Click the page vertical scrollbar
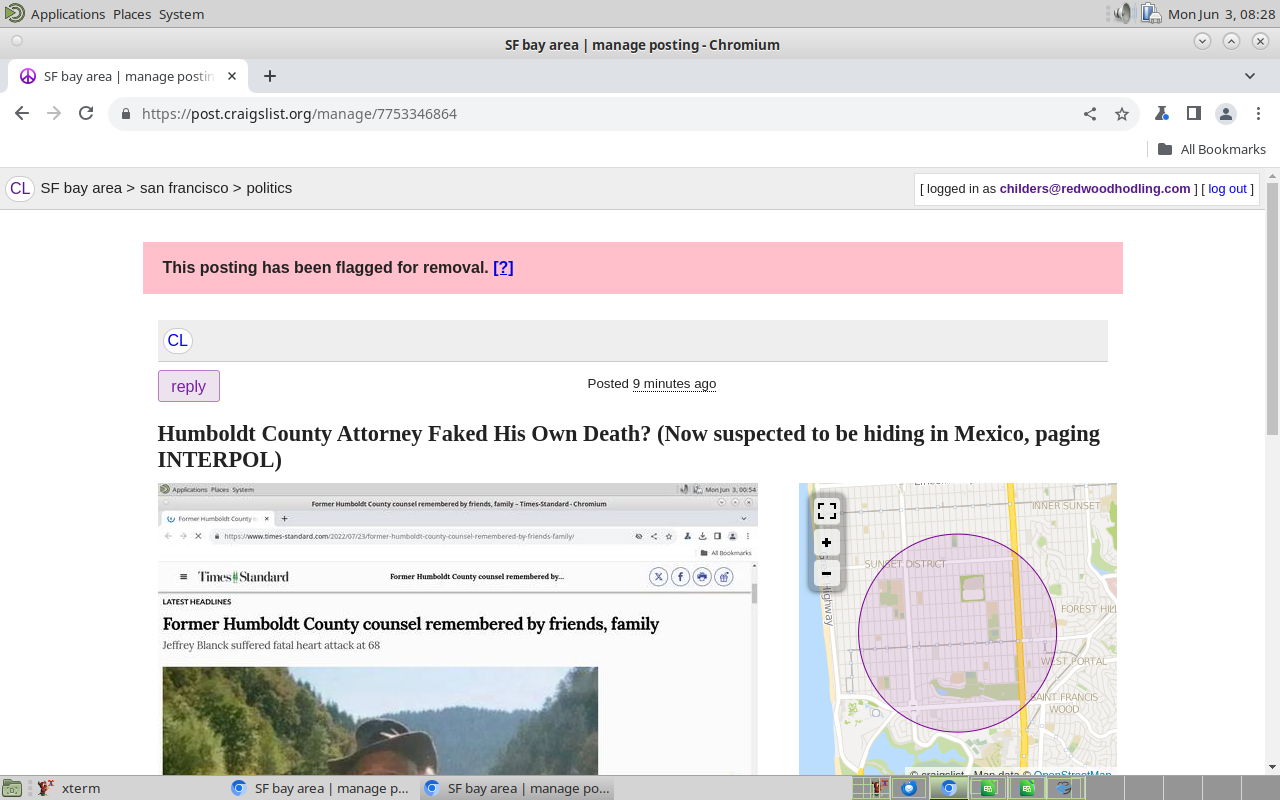Viewport: 1280px width, 800px height. 1272,308
